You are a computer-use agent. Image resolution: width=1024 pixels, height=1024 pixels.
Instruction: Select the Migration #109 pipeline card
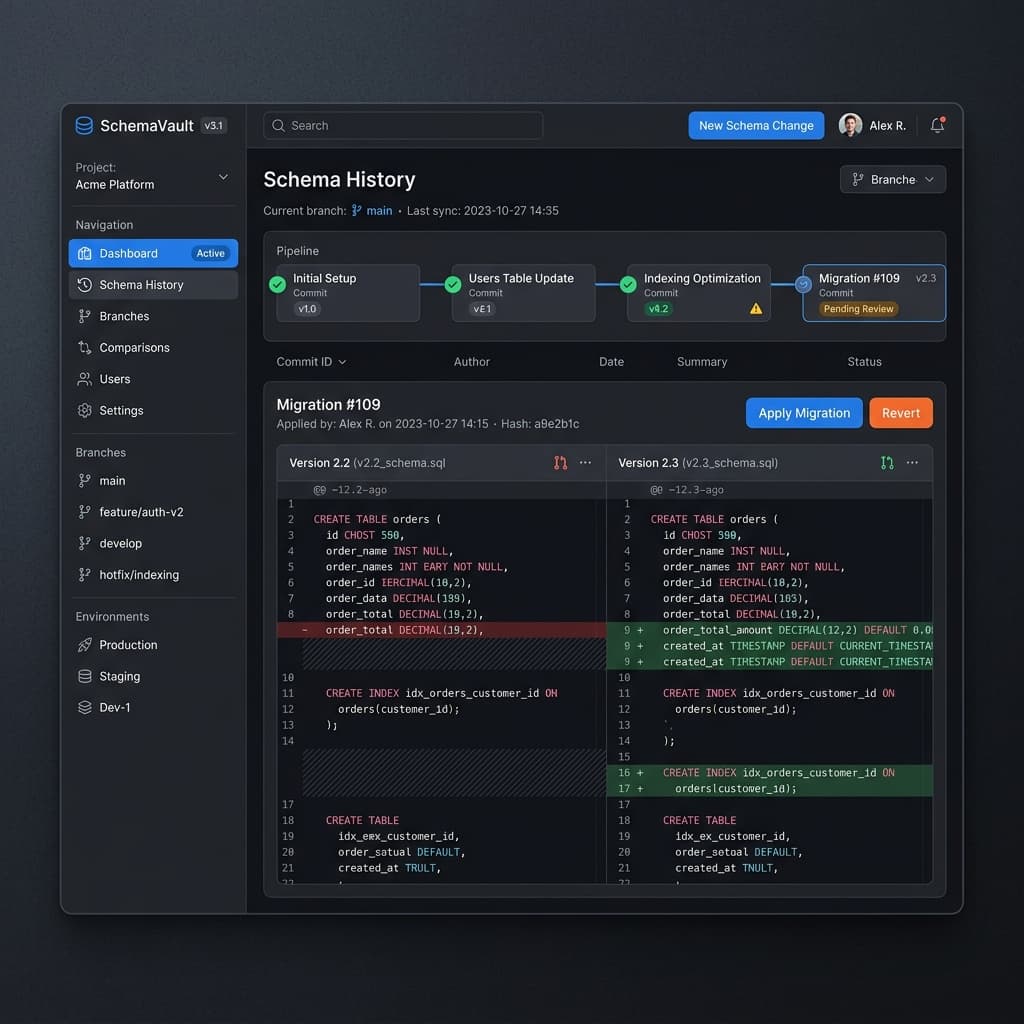pyautogui.click(x=874, y=293)
